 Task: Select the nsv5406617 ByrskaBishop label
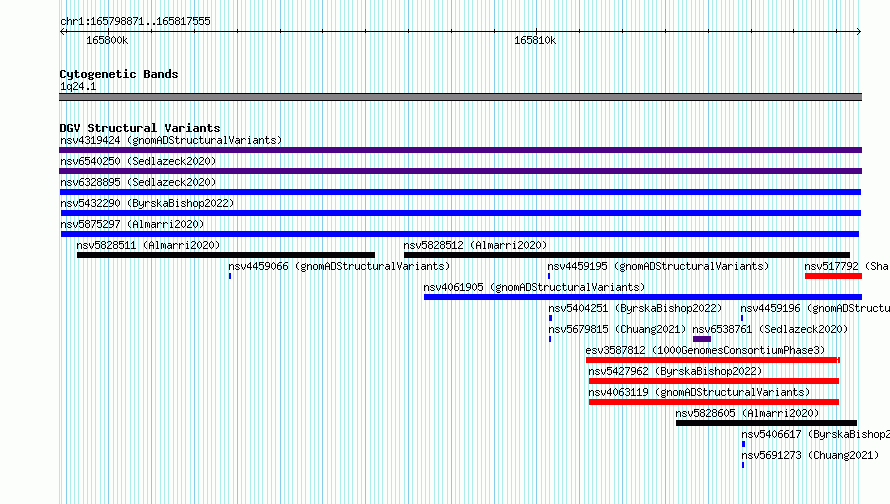816,434
